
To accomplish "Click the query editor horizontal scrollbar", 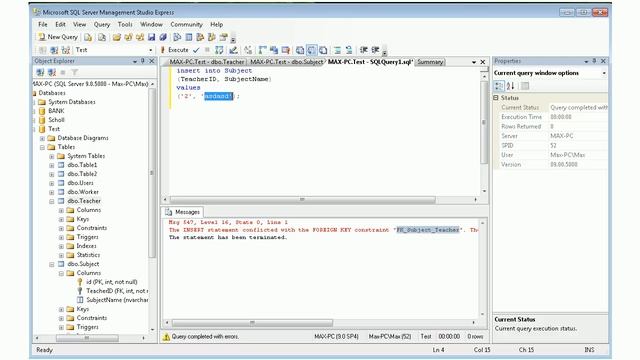I will click(302, 200).
